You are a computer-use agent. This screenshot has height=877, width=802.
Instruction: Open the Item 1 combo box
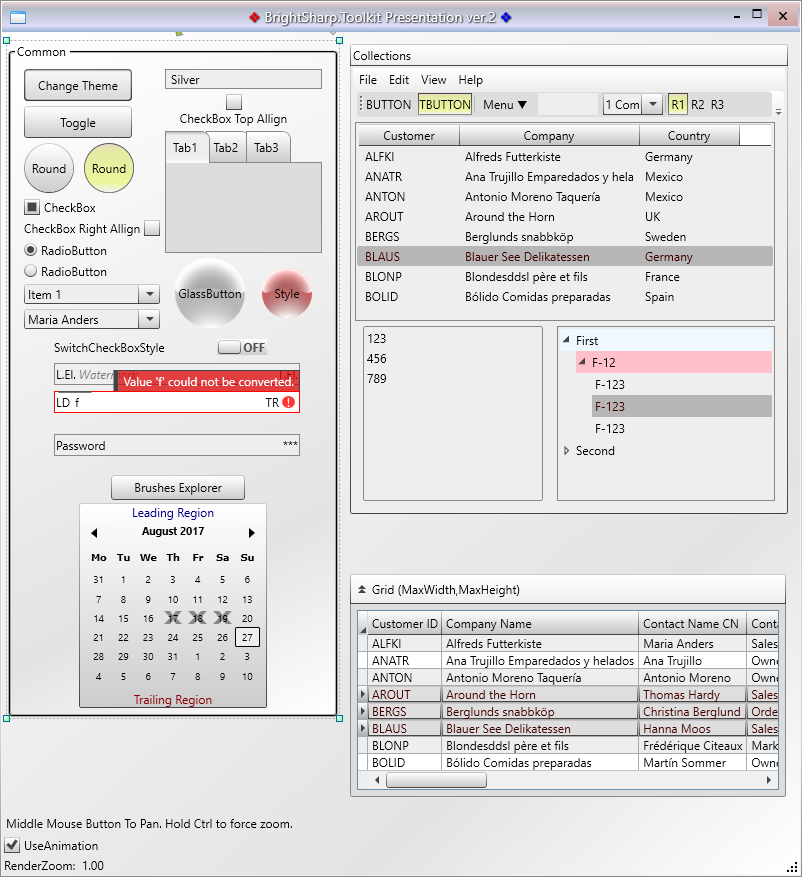coord(149,294)
